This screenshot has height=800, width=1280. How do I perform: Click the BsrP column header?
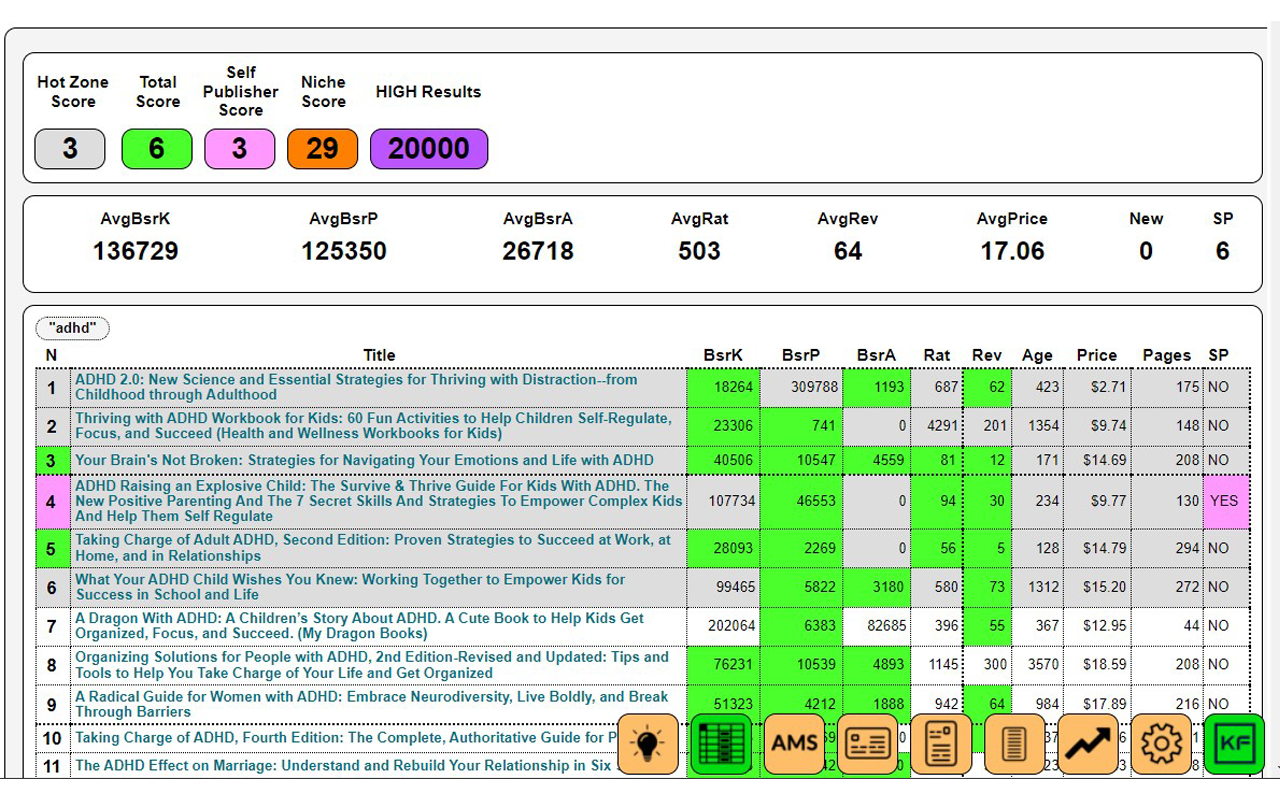click(801, 355)
